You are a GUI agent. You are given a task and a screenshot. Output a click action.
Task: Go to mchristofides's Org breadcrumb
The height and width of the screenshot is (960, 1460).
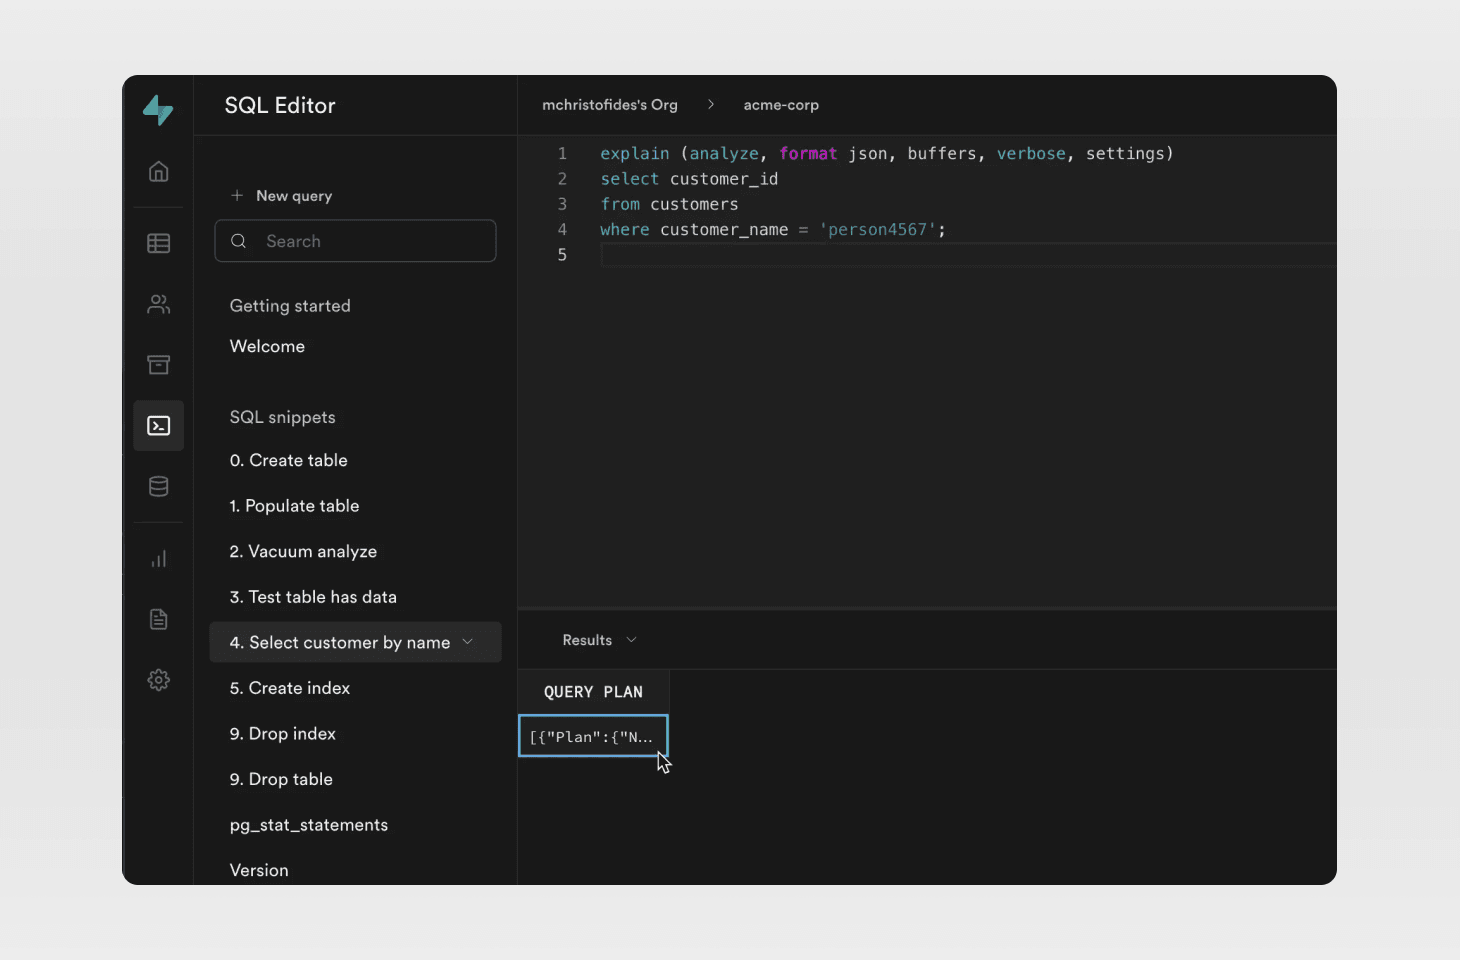(x=610, y=105)
